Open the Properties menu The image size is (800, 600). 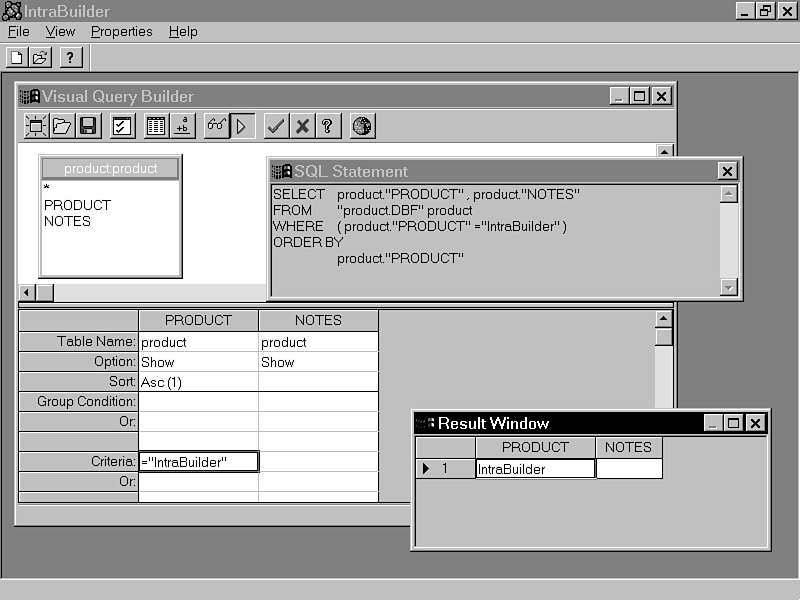click(121, 31)
